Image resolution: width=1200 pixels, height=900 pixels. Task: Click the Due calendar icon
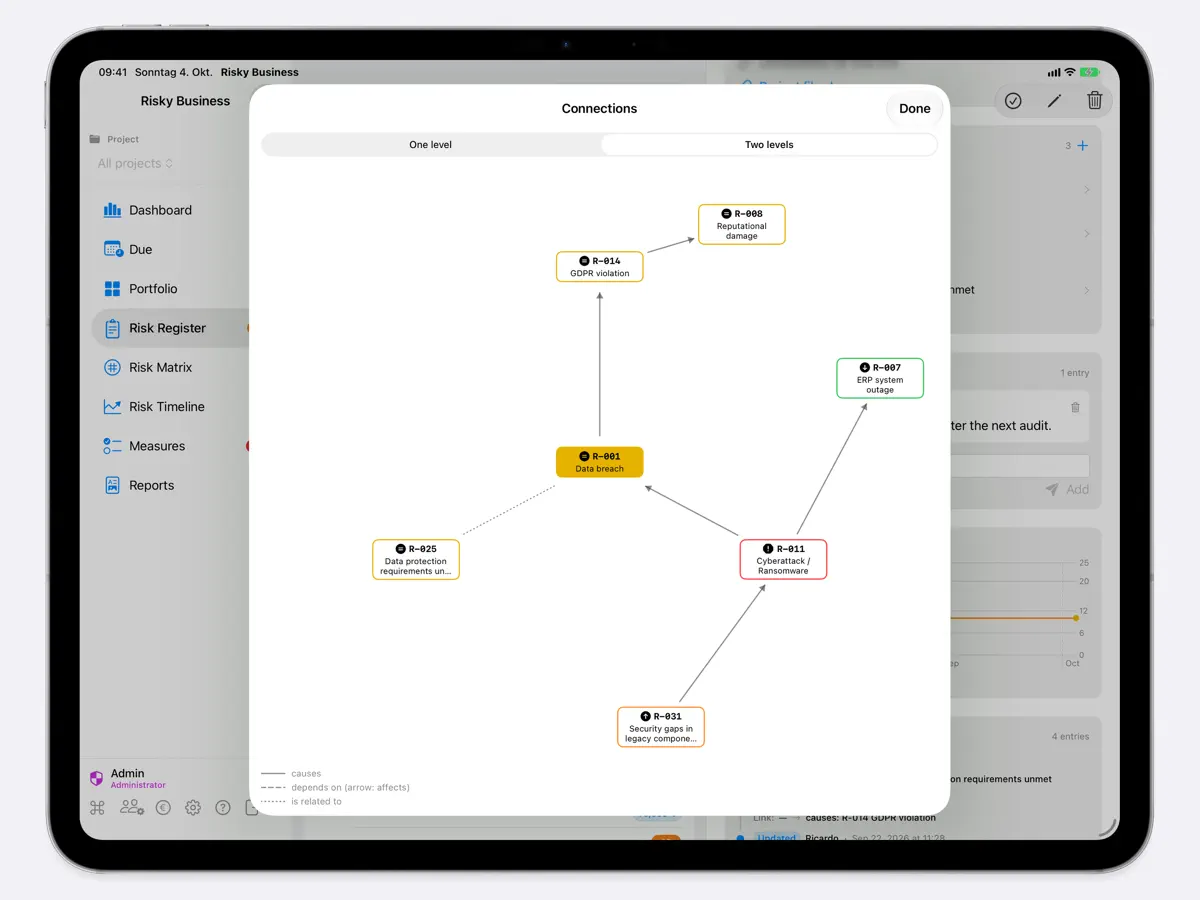click(x=112, y=249)
